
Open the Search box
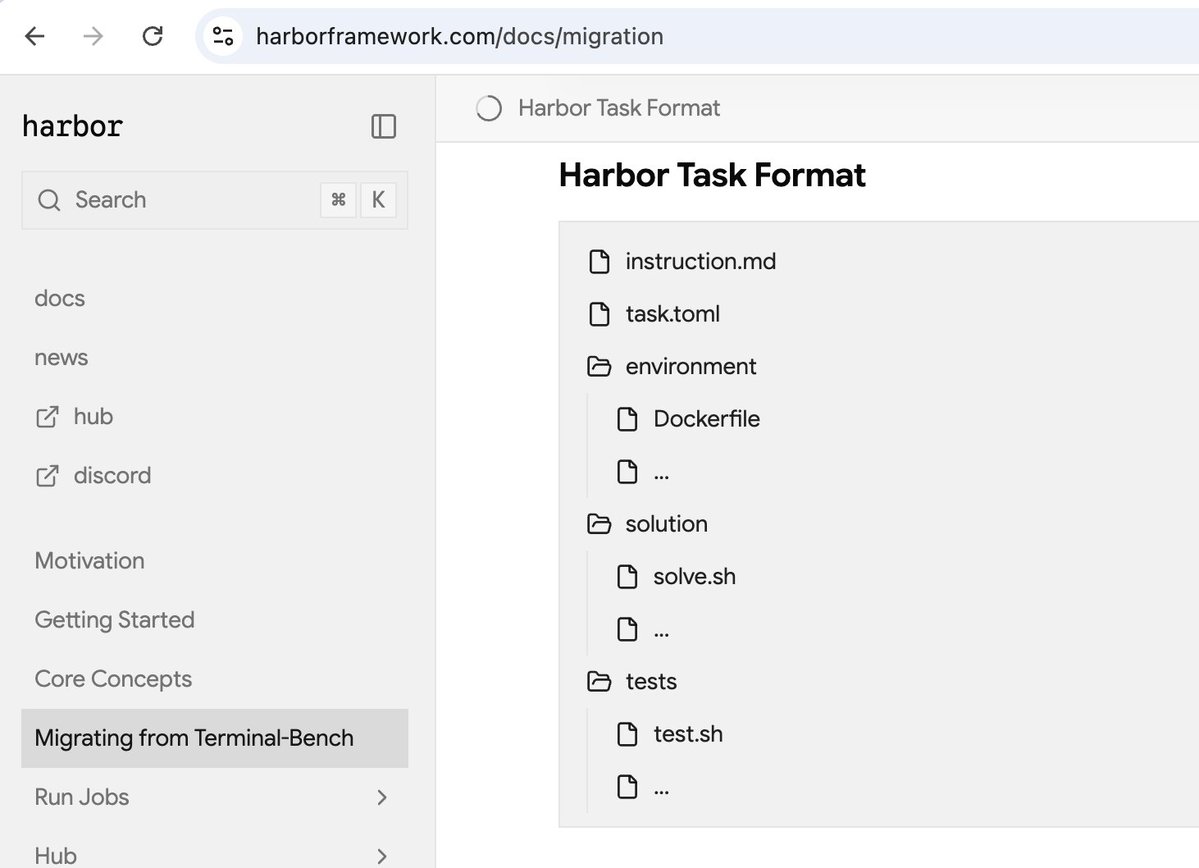tap(215, 200)
